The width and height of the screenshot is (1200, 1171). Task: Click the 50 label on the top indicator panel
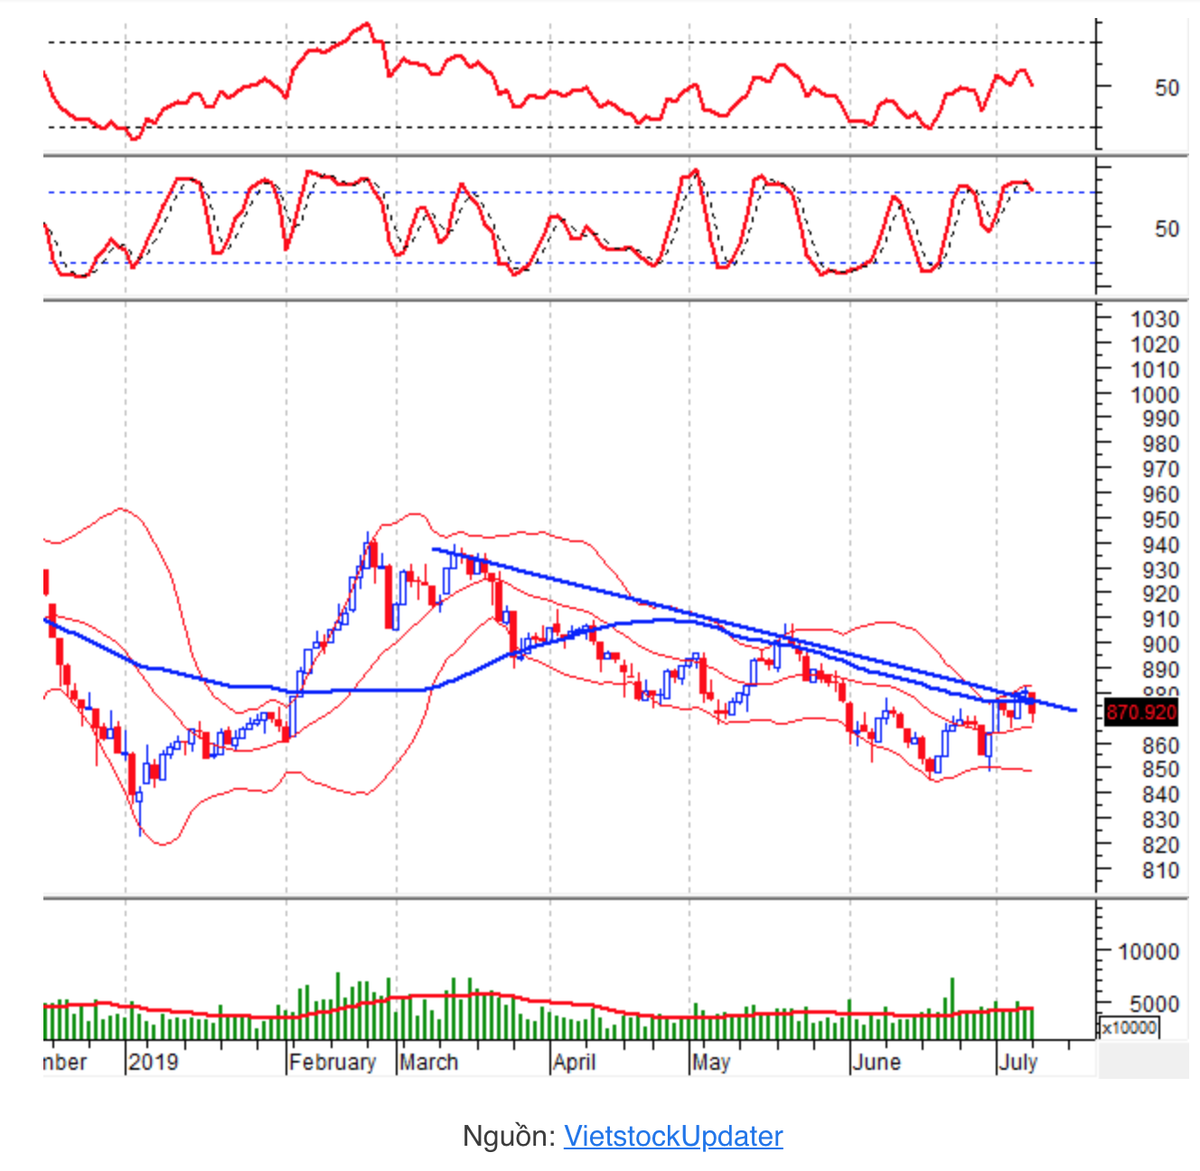coord(1166,88)
